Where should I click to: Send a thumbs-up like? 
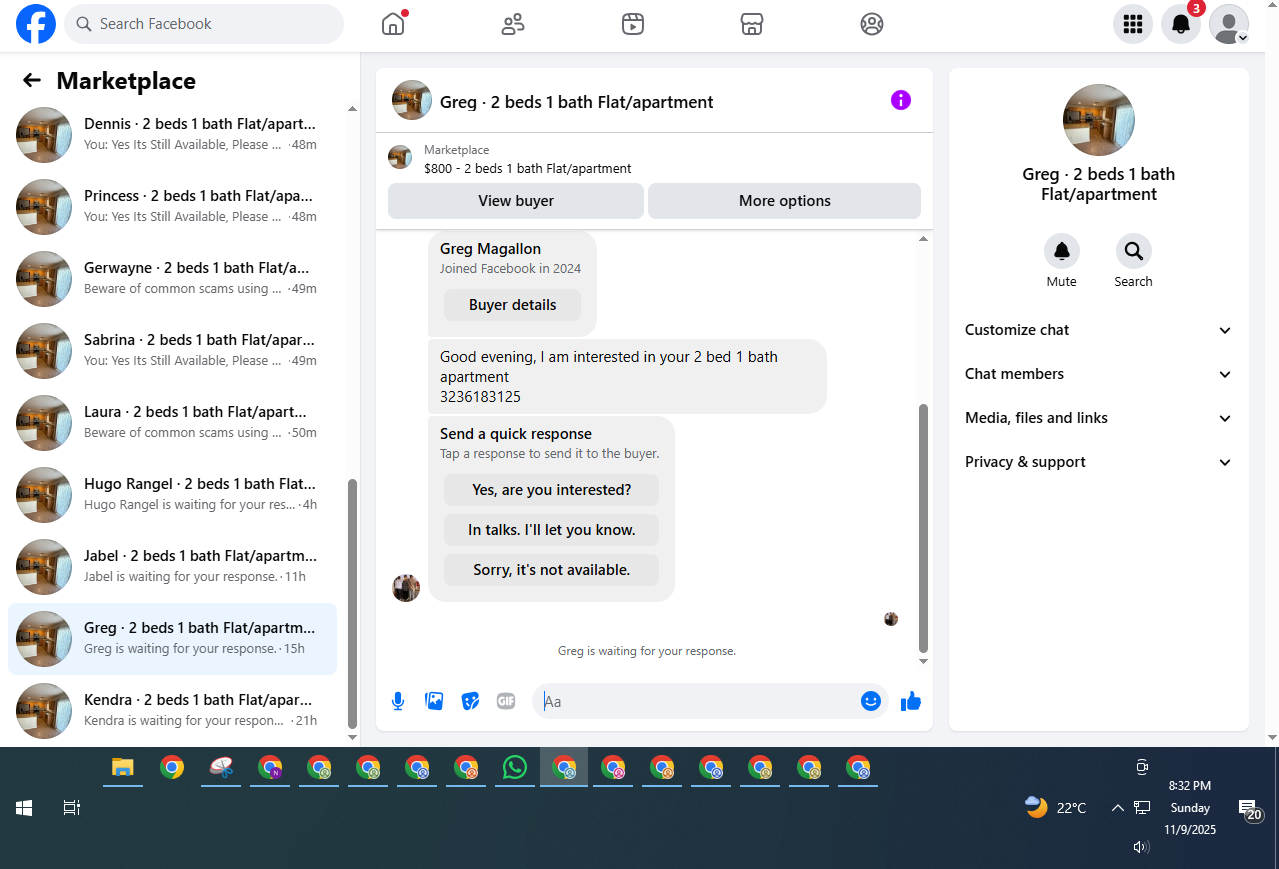point(910,701)
